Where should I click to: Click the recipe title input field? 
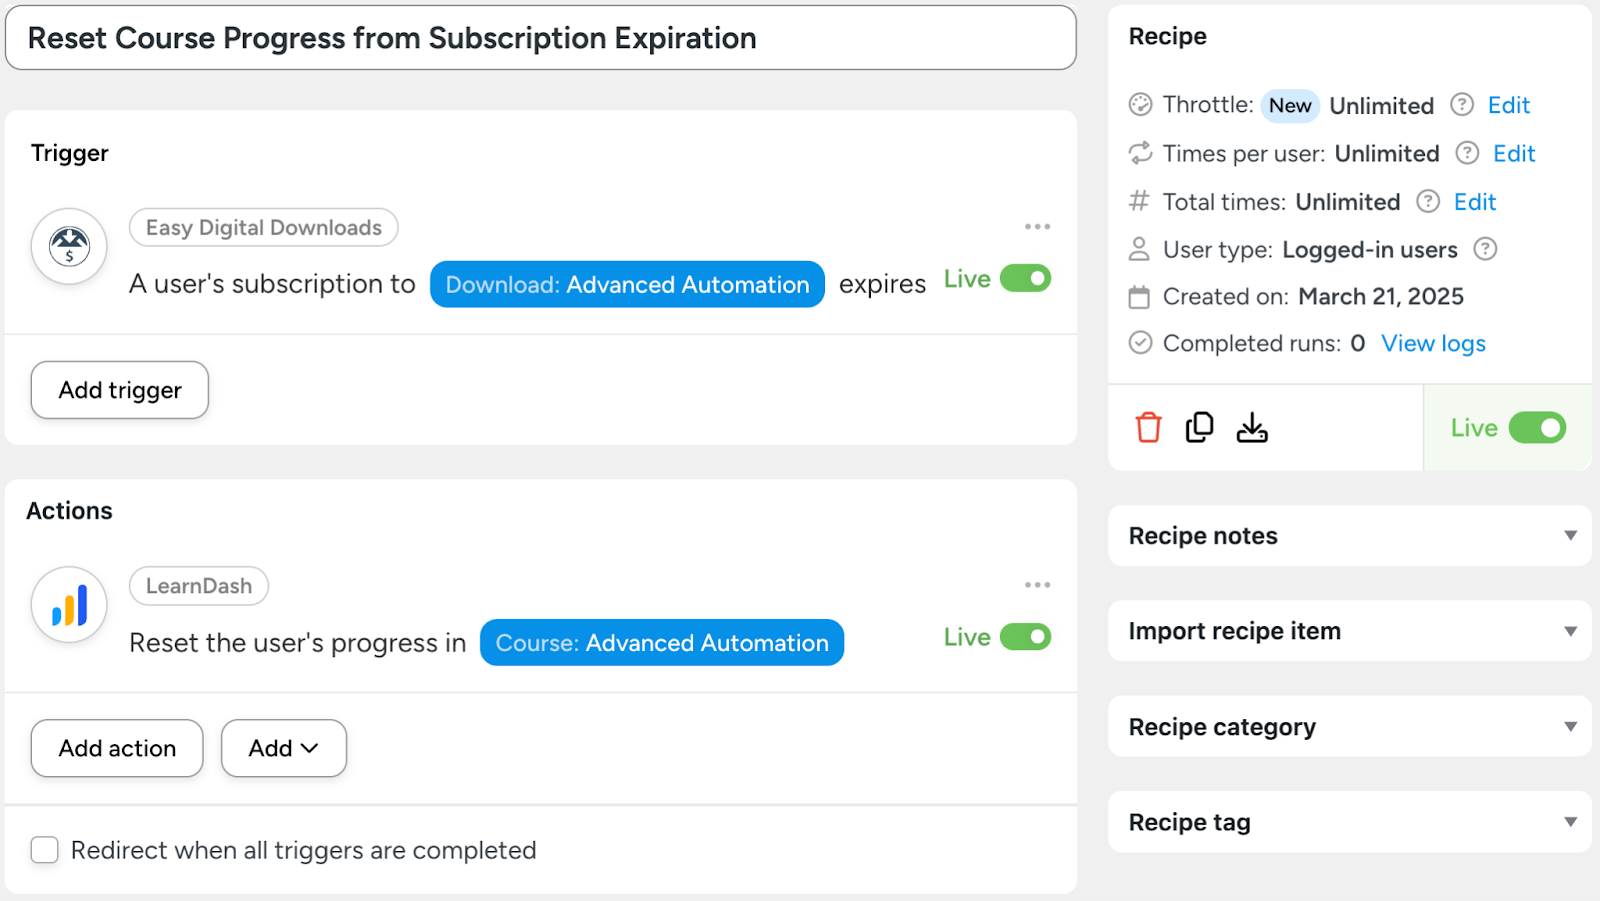[x=540, y=38]
